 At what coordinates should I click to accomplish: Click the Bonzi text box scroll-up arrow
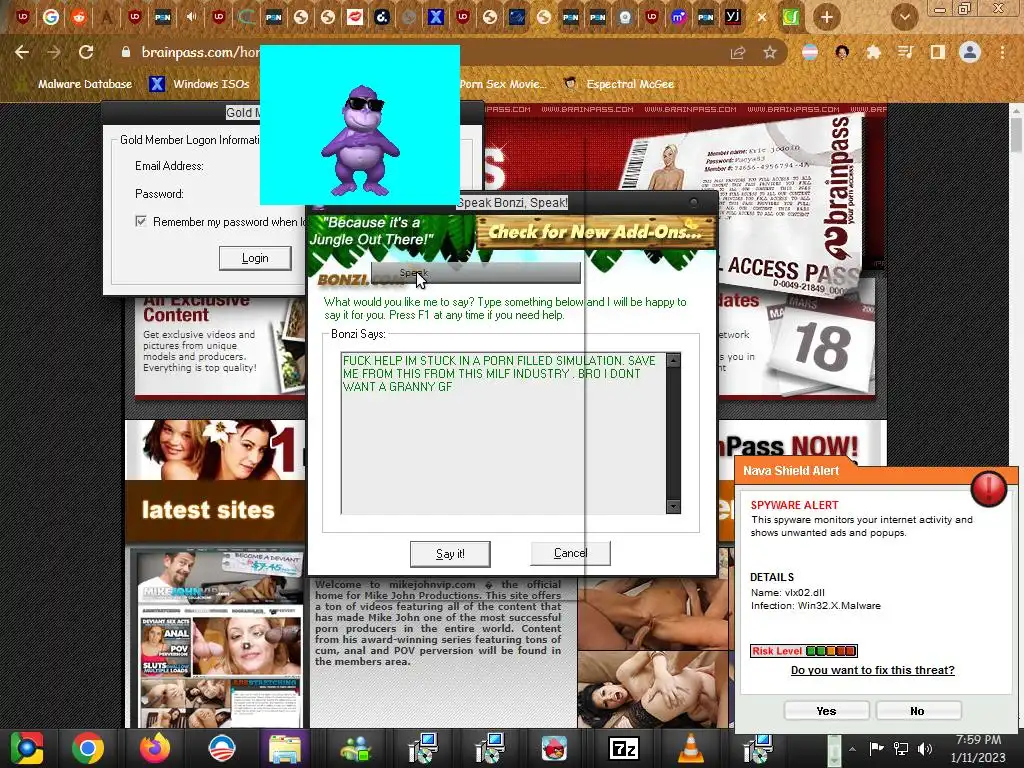click(673, 360)
